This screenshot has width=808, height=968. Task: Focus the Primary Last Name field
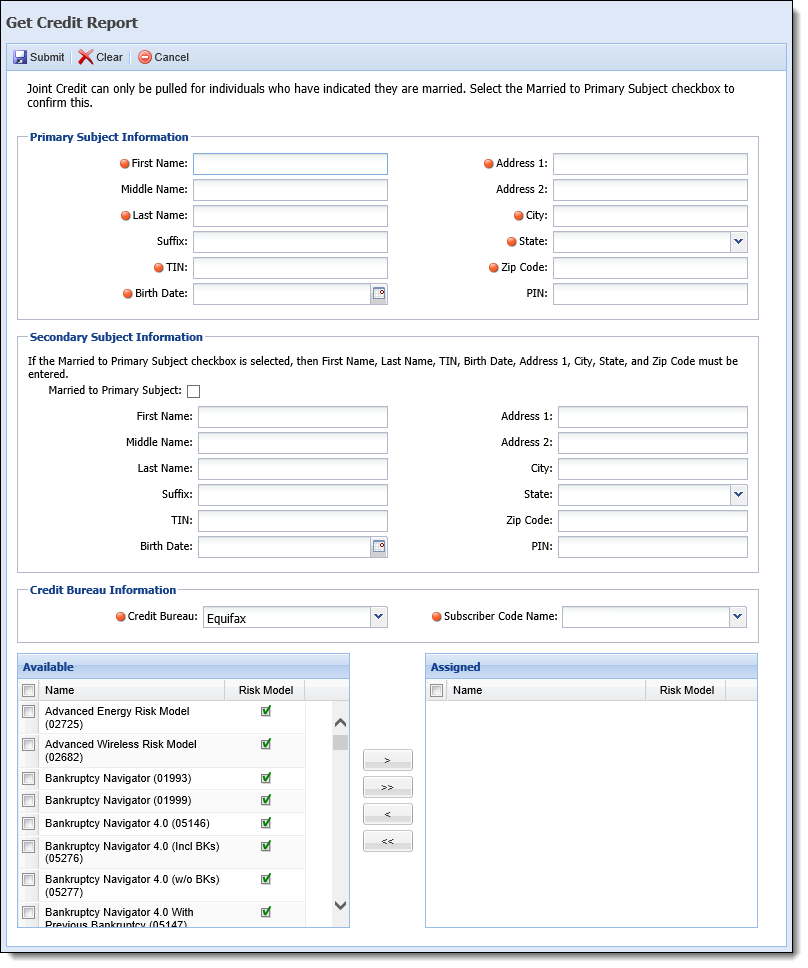coord(290,216)
